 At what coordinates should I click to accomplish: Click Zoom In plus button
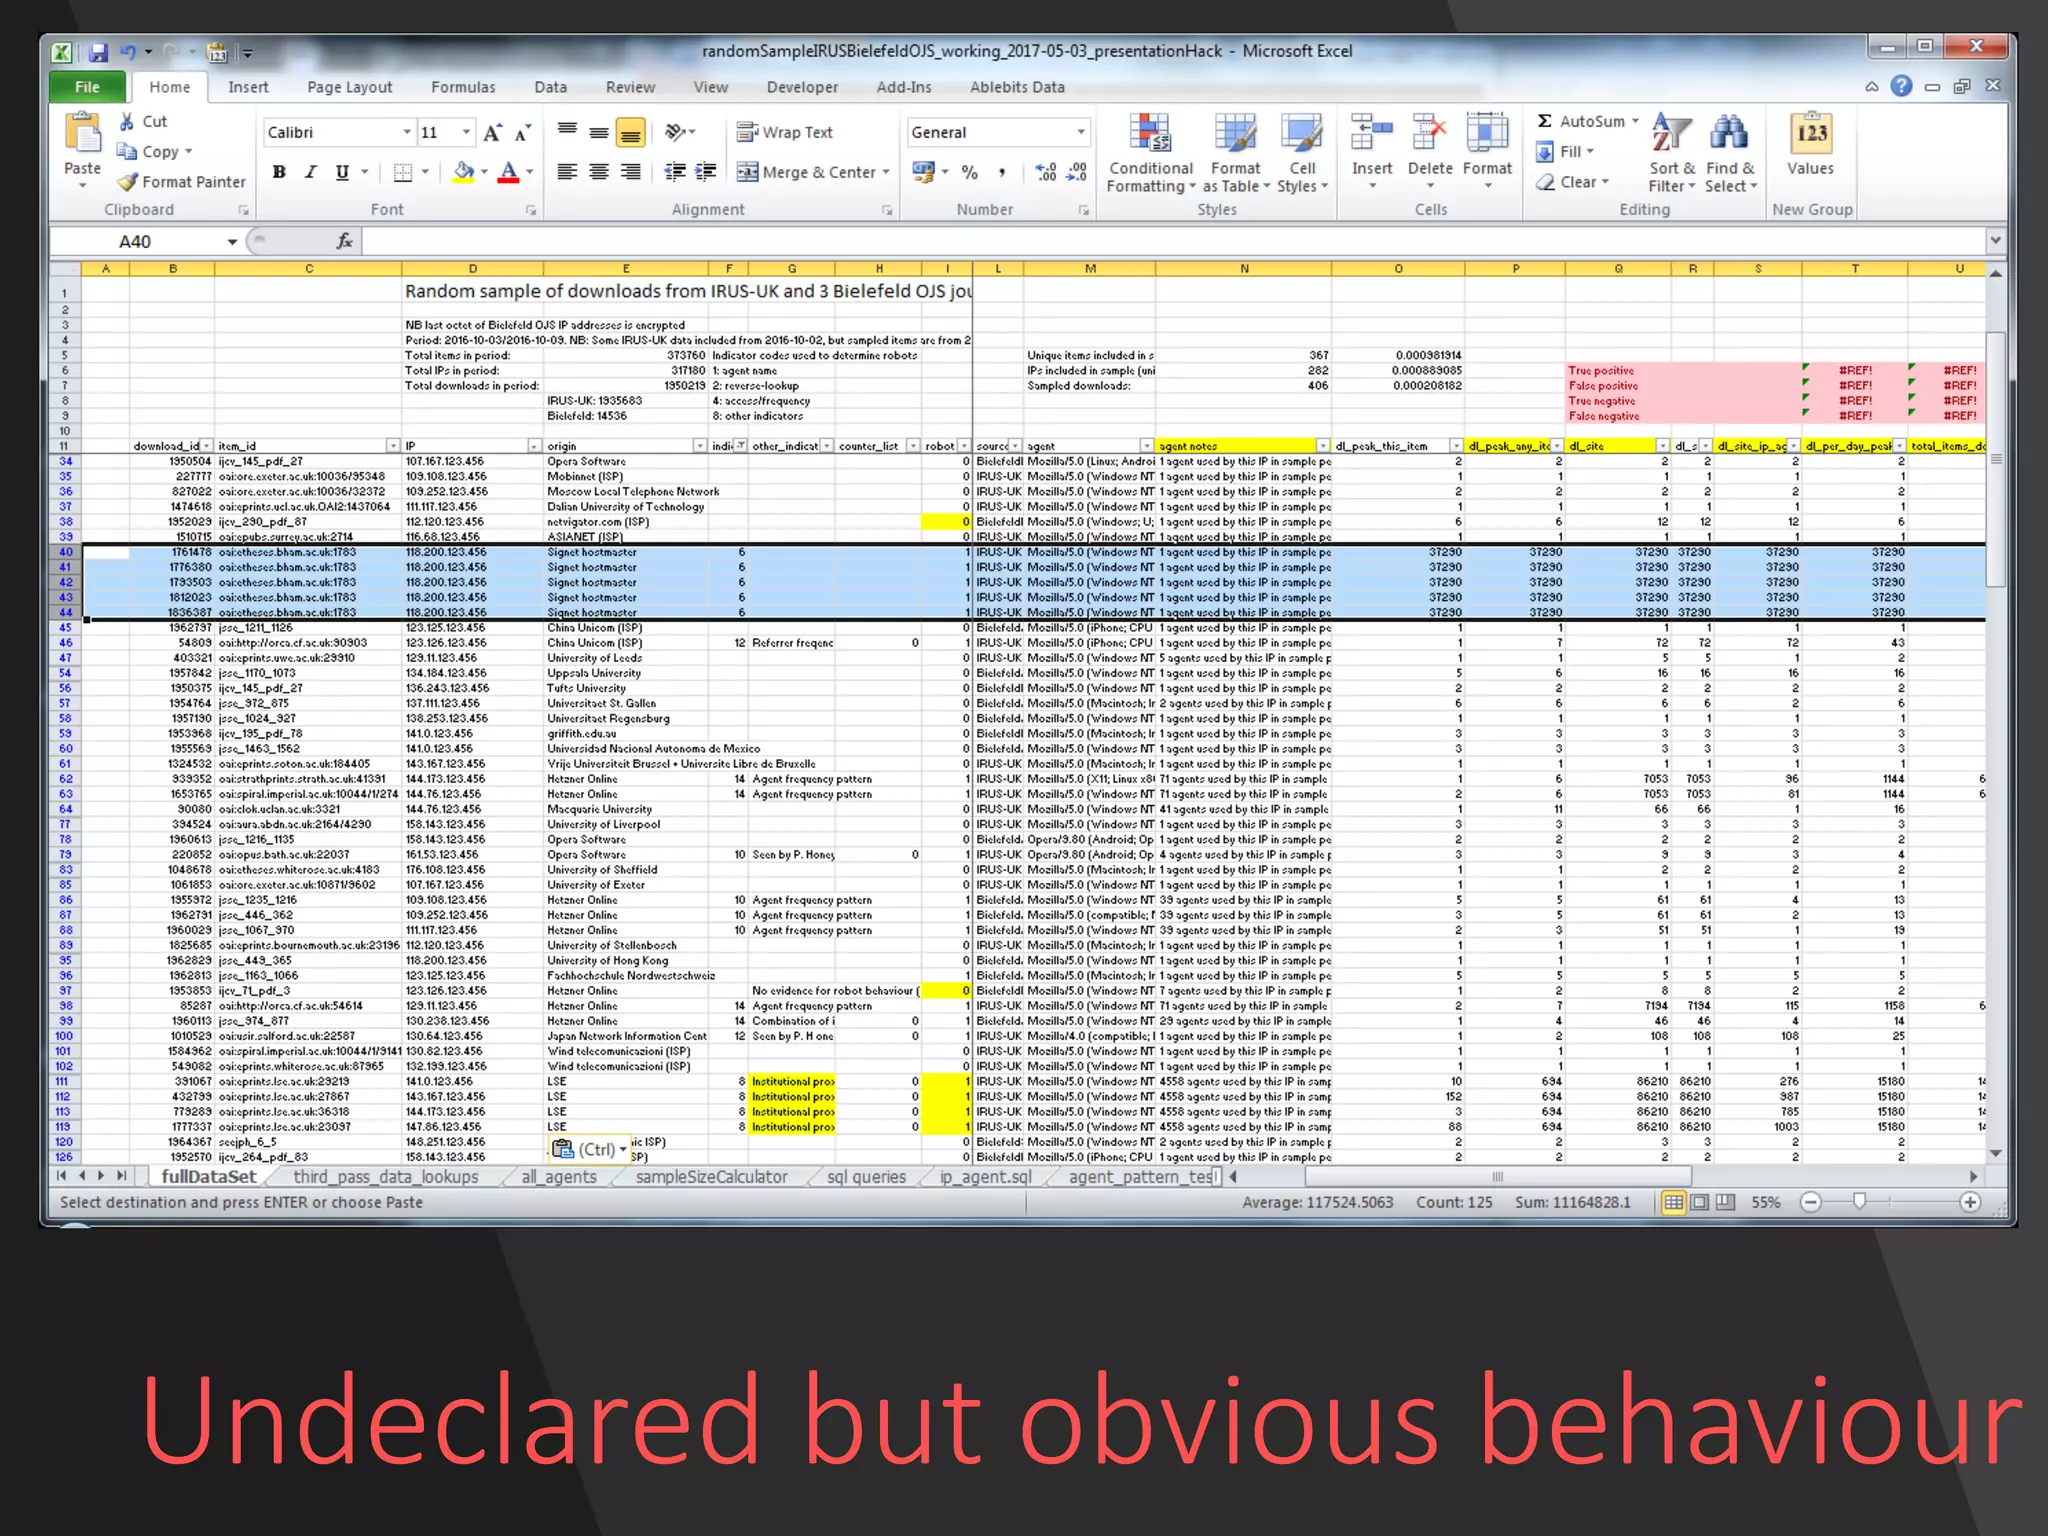tap(1970, 1202)
